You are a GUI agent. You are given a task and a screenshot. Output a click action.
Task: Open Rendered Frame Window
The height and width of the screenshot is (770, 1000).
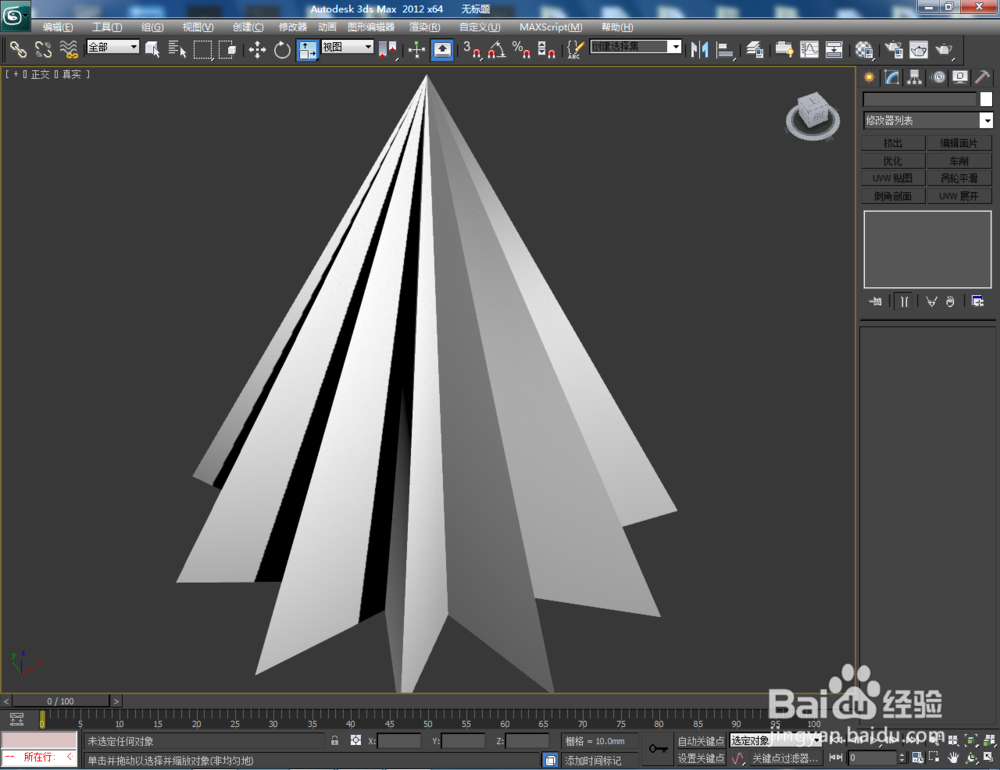tap(919, 50)
